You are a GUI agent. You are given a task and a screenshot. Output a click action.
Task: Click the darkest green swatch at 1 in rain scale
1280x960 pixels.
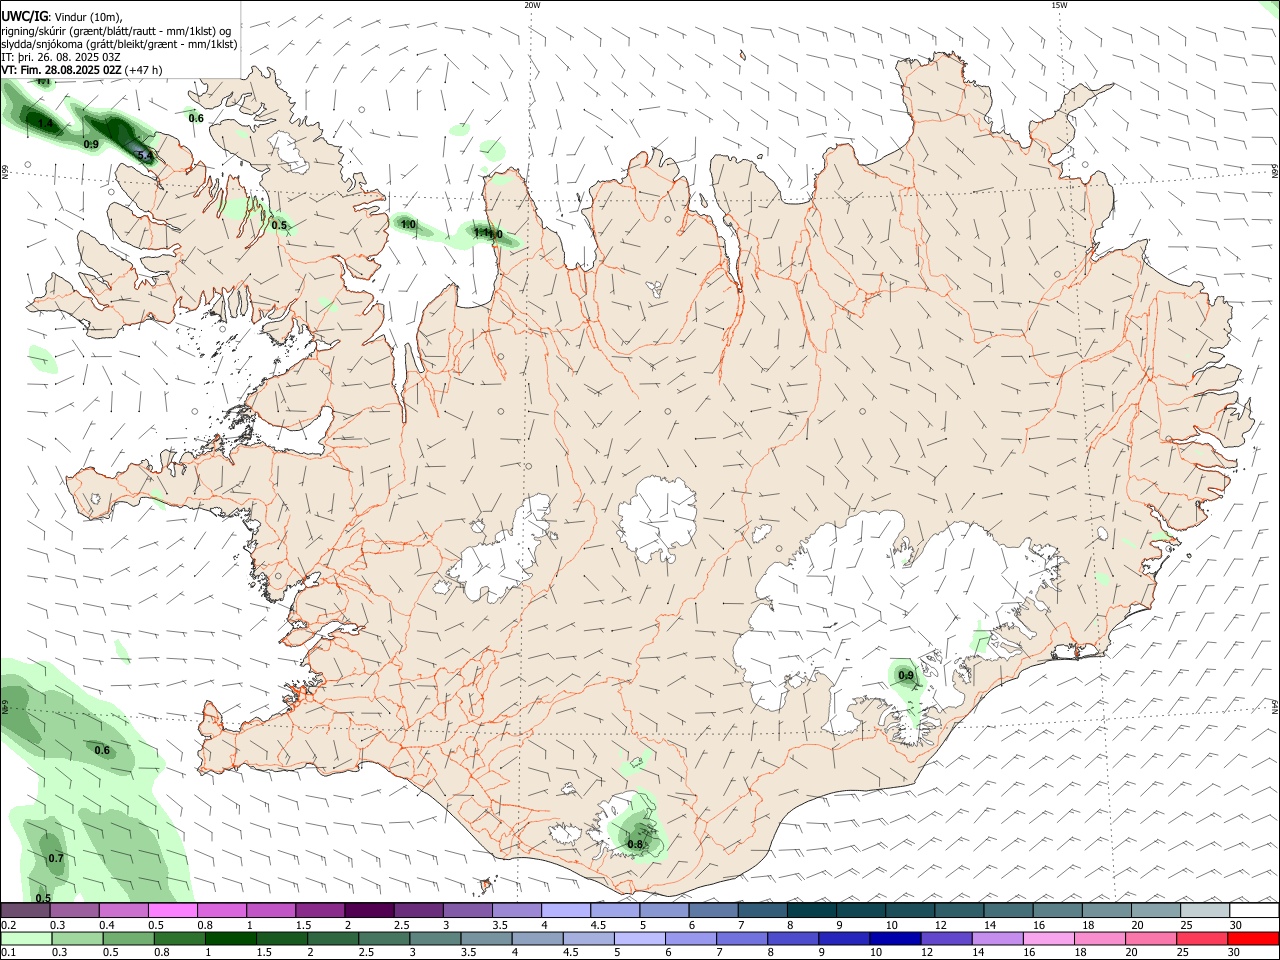(x=230, y=939)
